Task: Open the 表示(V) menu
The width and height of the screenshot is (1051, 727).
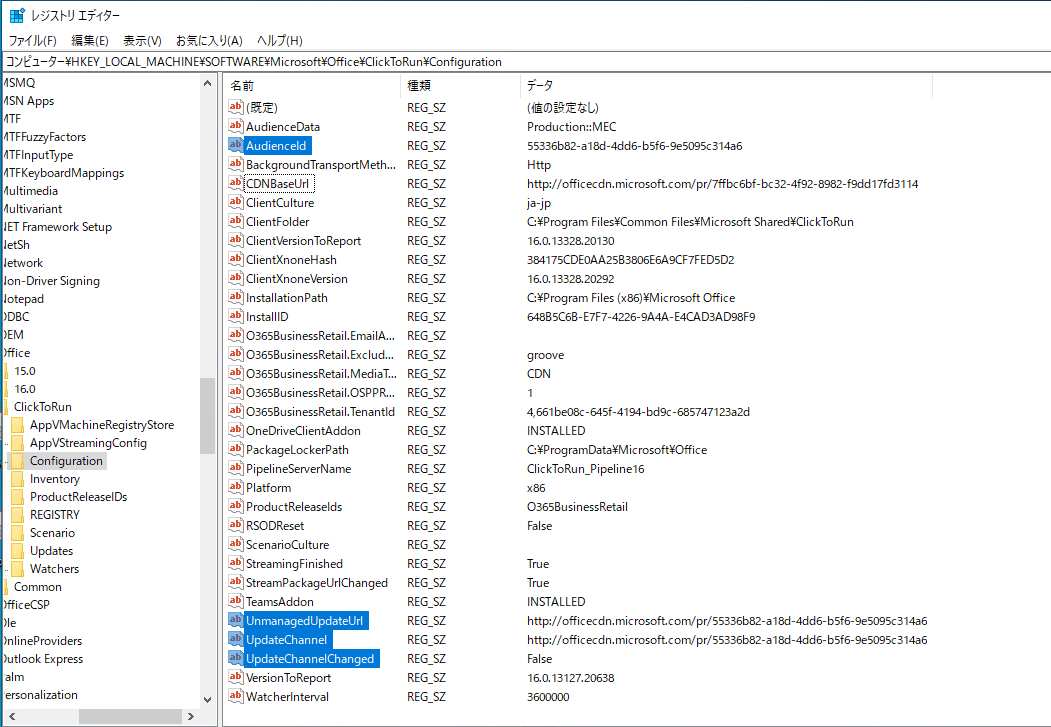Action: (x=142, y=41)
